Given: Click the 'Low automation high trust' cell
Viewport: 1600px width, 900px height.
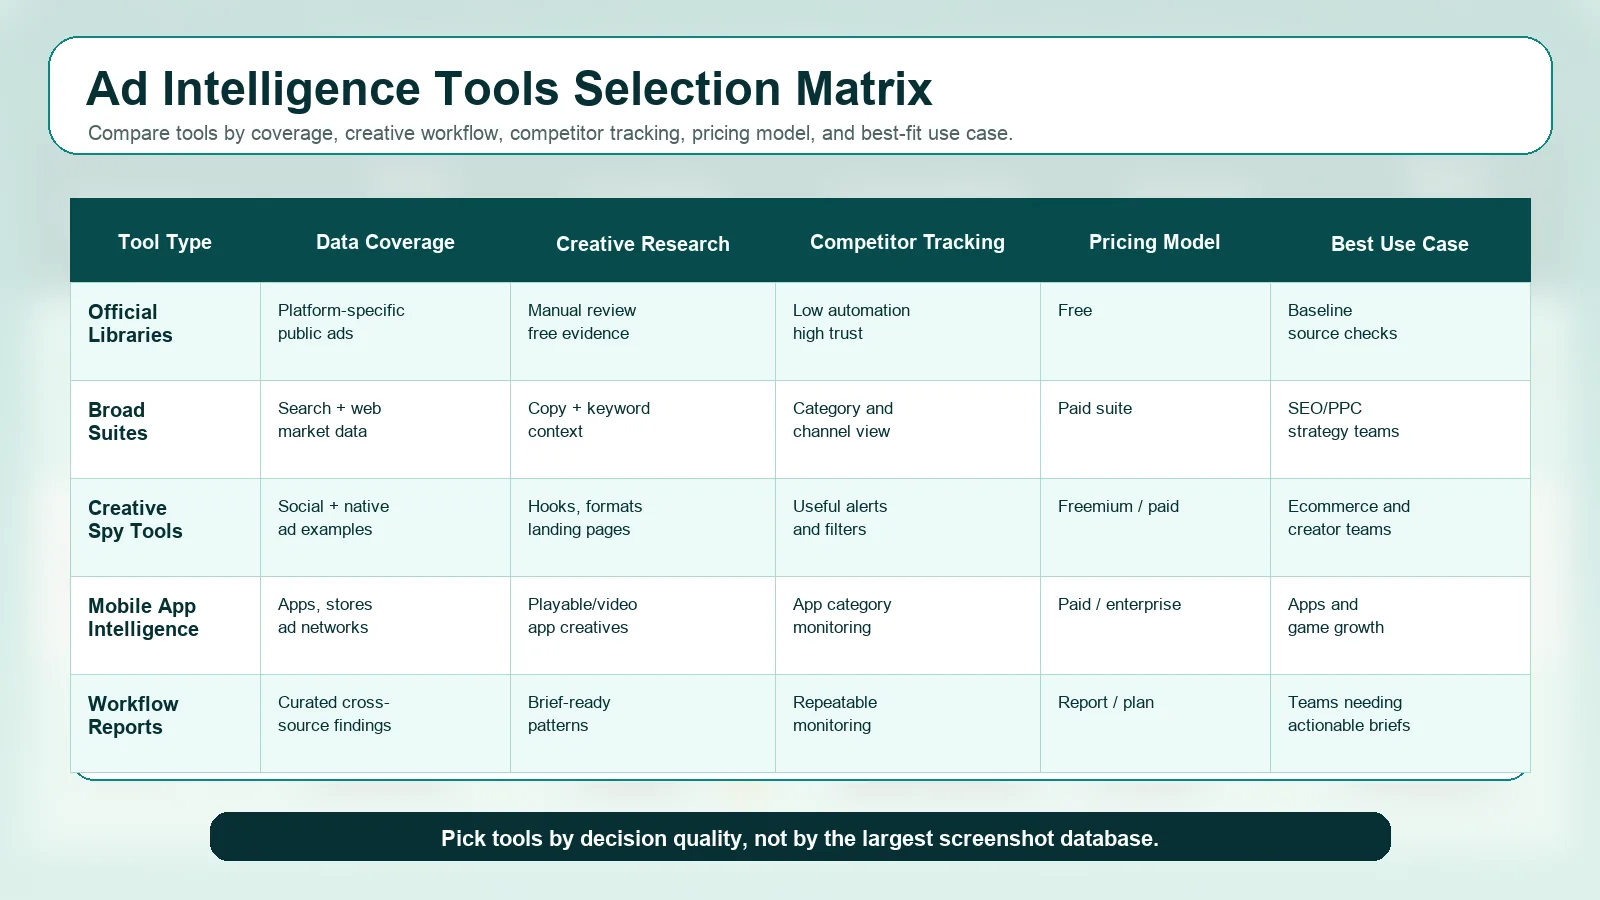Looking at the screenshot, I should [x=851, y=322].
